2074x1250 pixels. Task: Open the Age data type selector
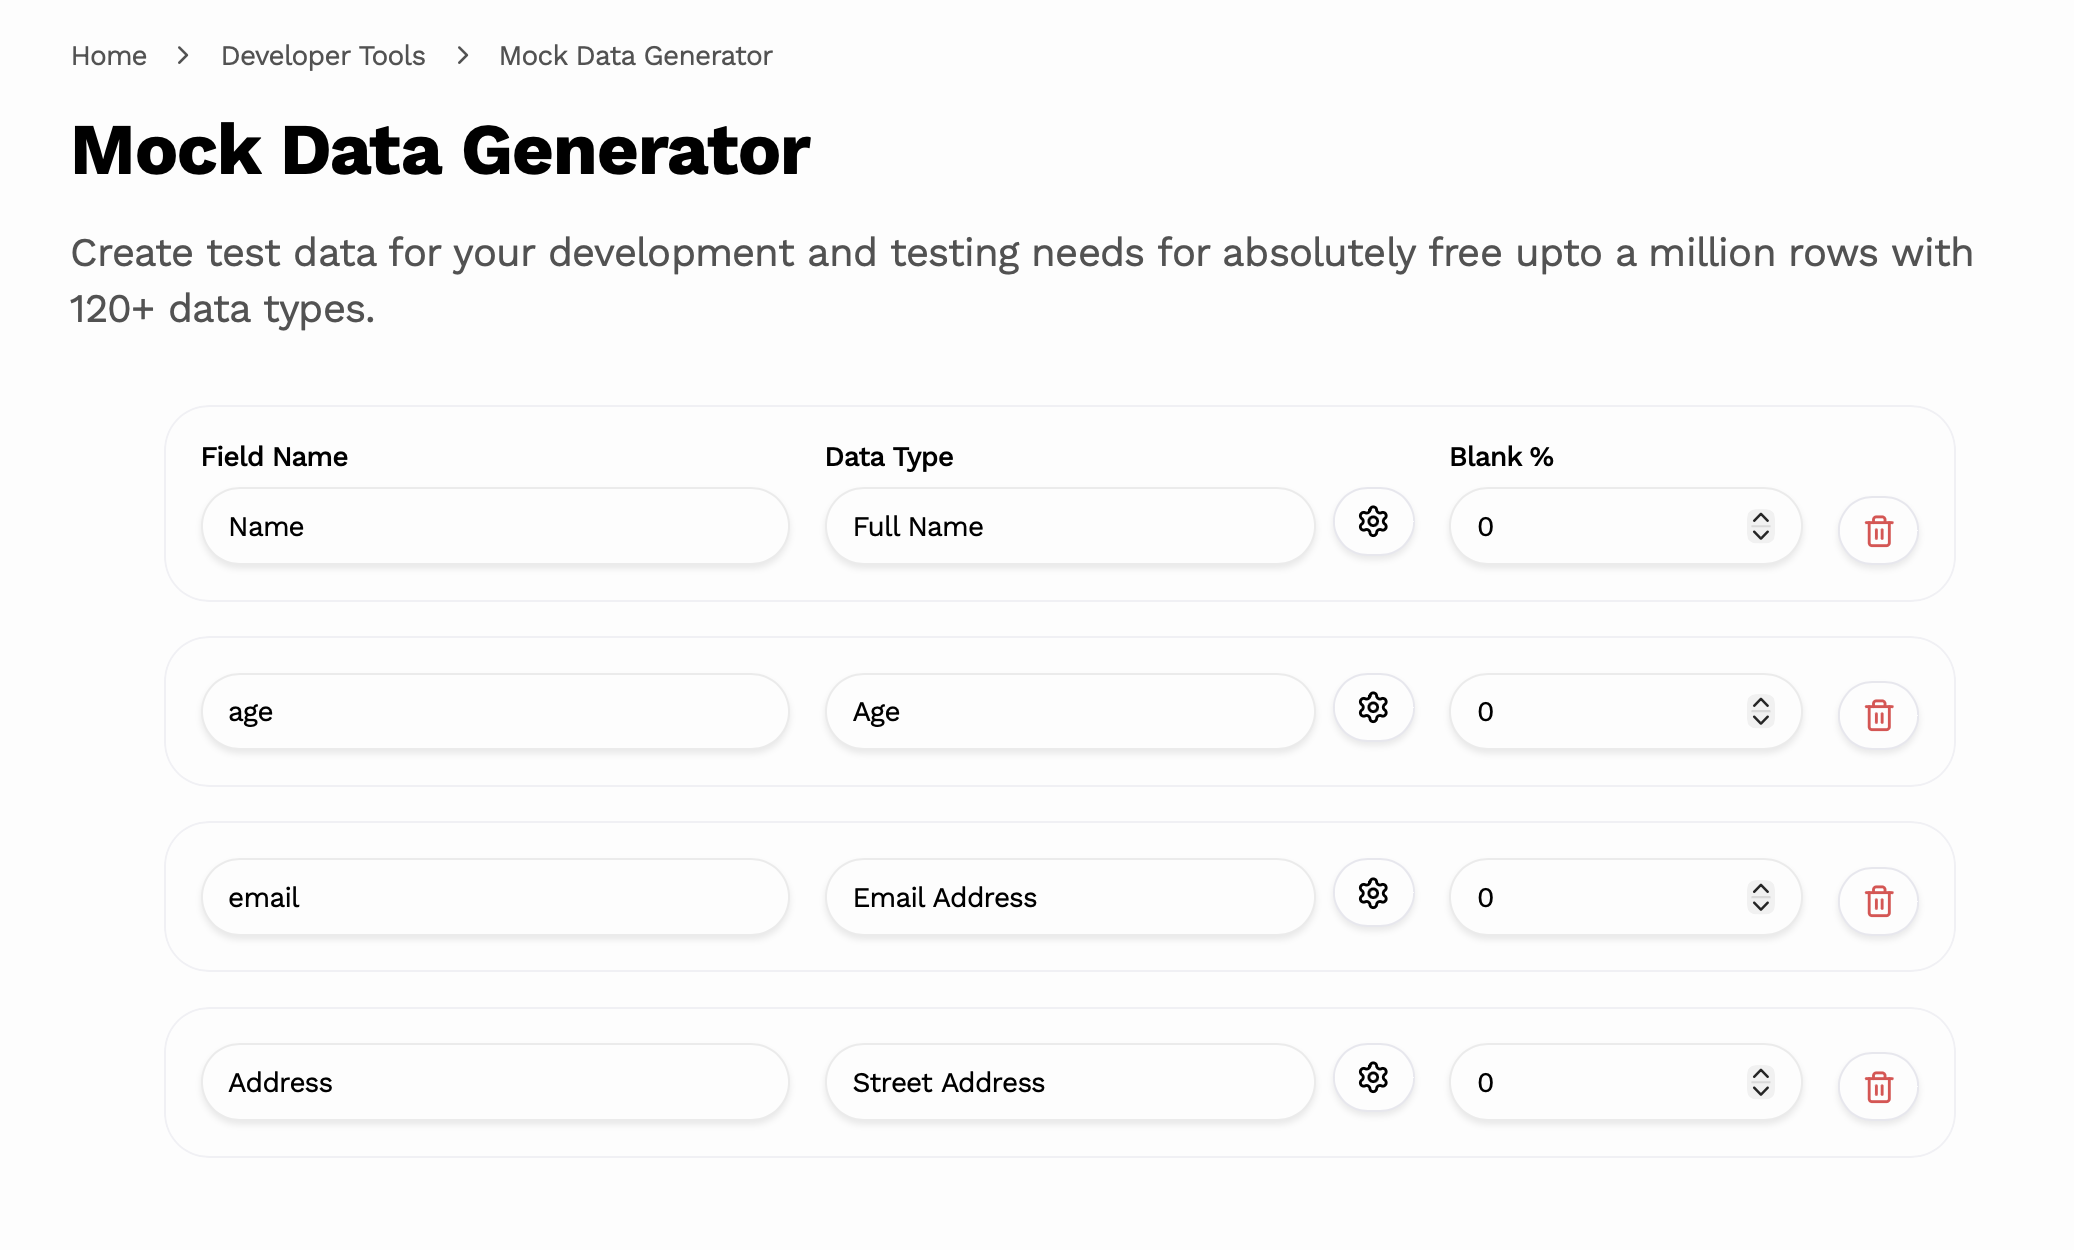1068,711
